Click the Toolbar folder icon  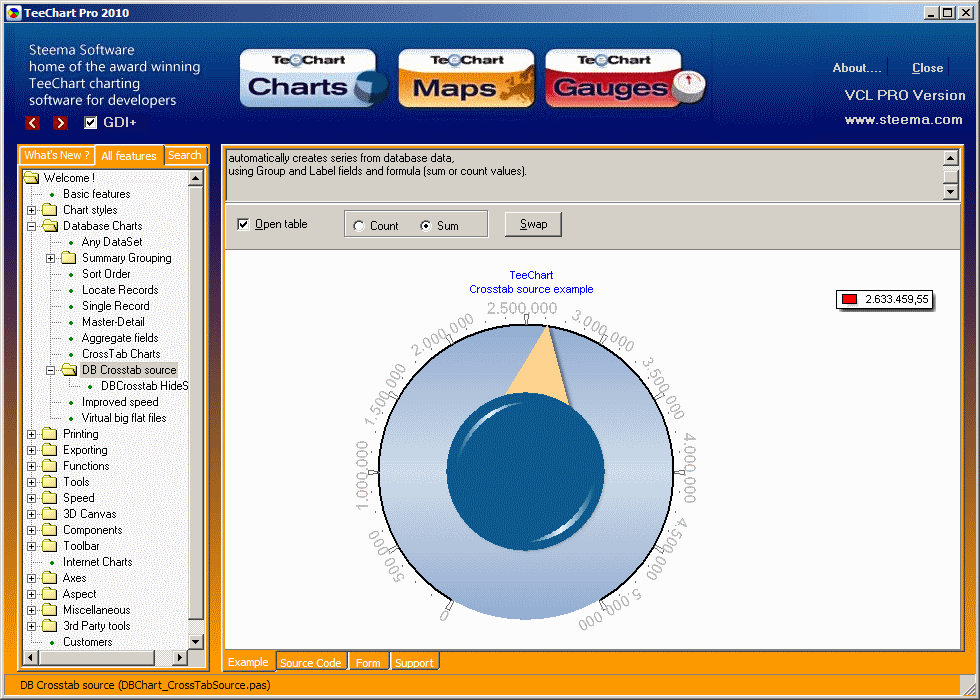tap(50, 546)
